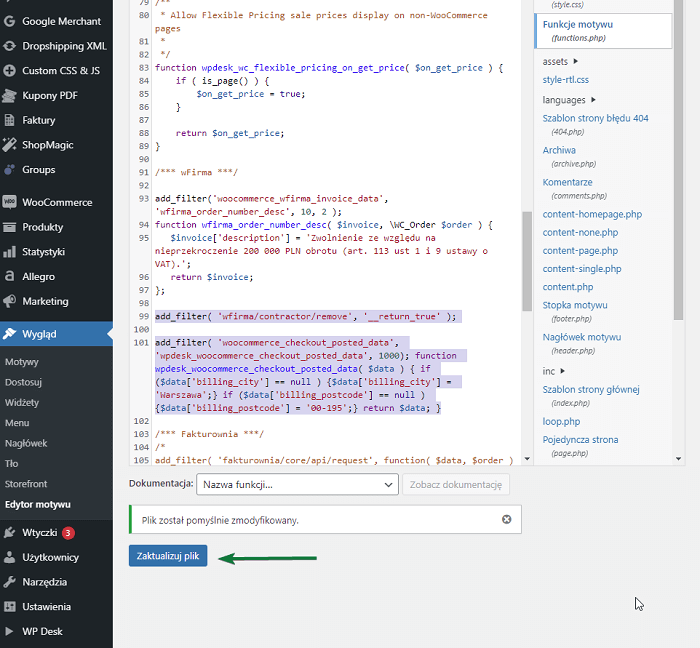The image size is (700, 648).
Task: Open content.php file
Action: [567, 287]
